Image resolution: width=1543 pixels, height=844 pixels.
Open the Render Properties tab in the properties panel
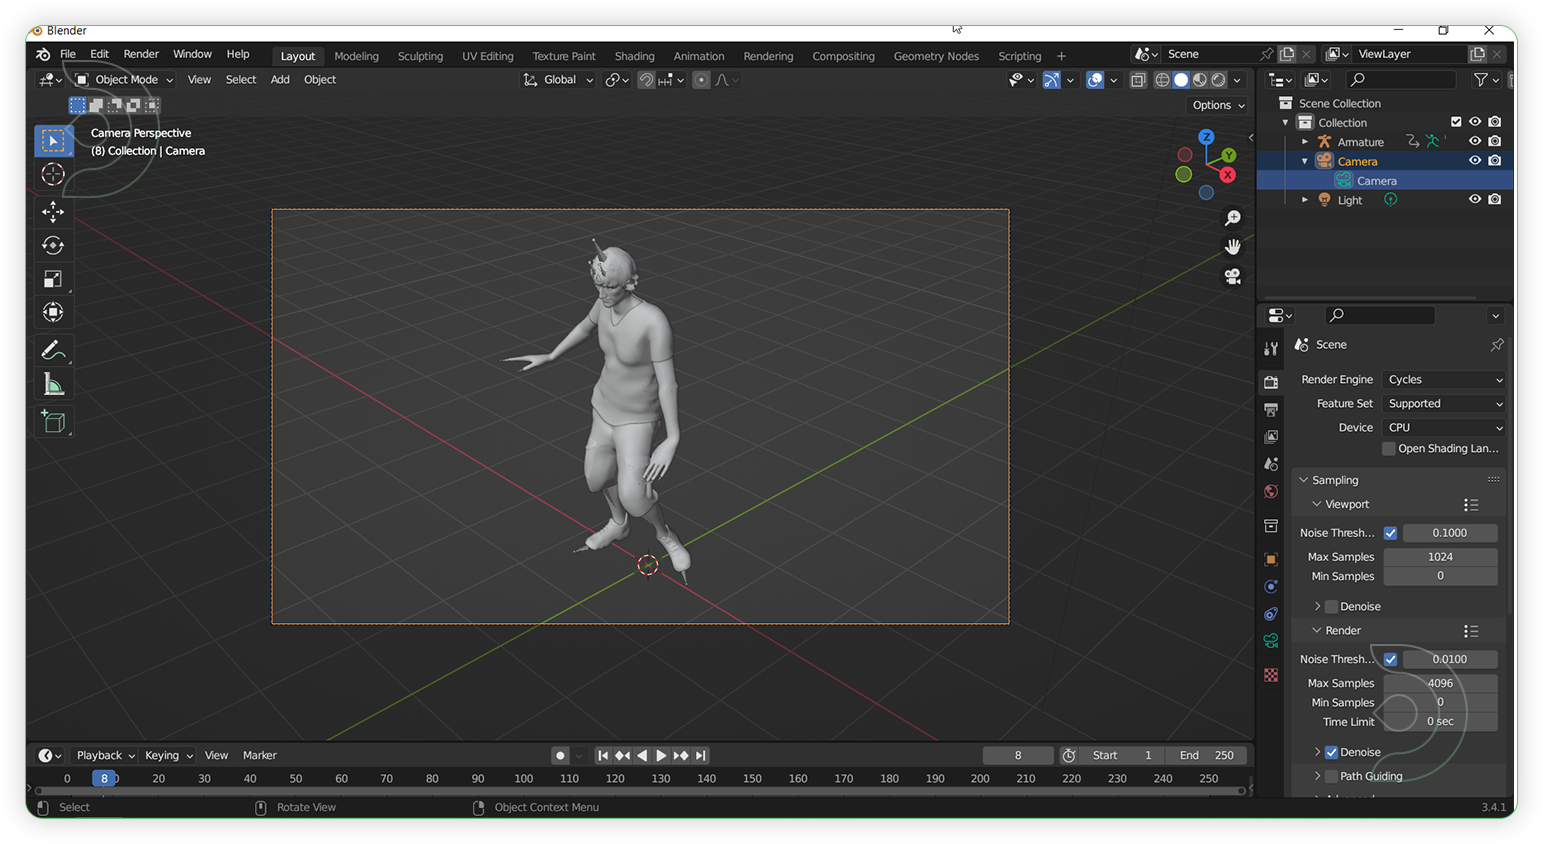pos(1270,382)
